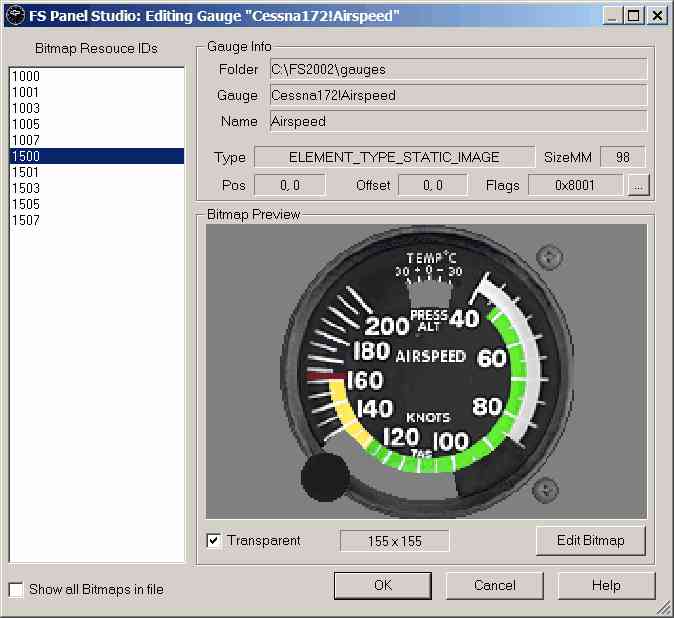Select bitmap resource ID 1505
Screen dimensions: 674x618
click(97, 204)
